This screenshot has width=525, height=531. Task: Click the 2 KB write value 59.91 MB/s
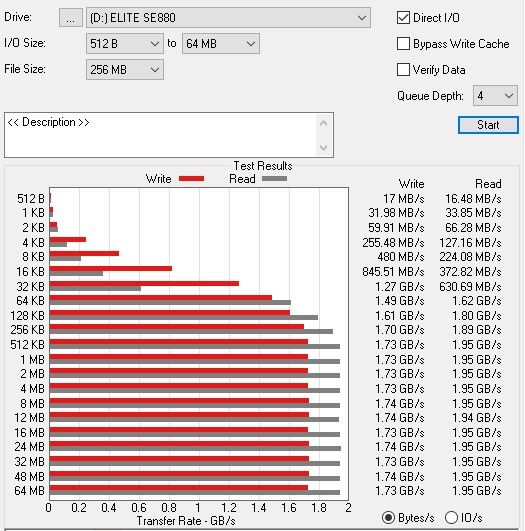coord(396,228)
